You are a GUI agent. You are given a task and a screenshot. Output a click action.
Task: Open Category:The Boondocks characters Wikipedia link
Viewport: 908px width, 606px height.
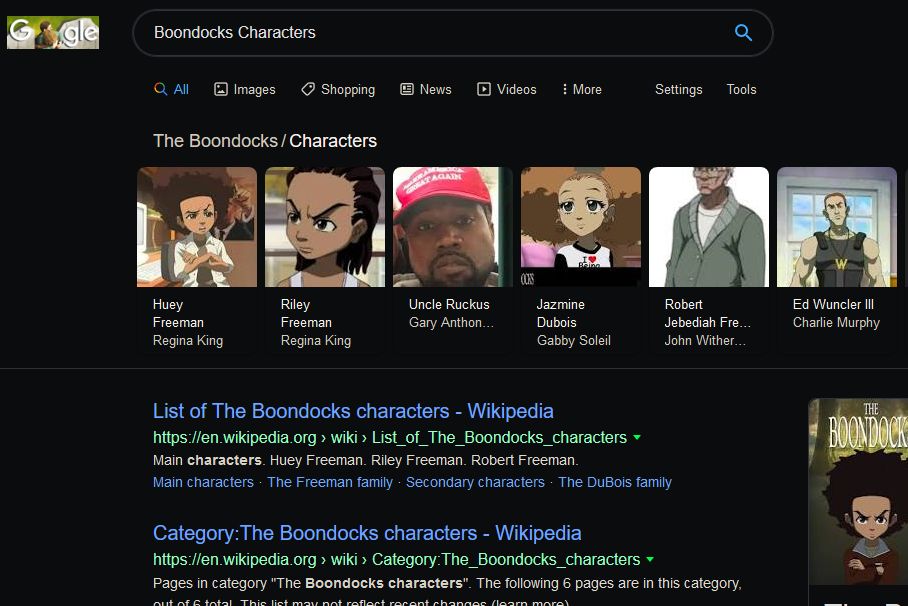(x=367, y=533)
